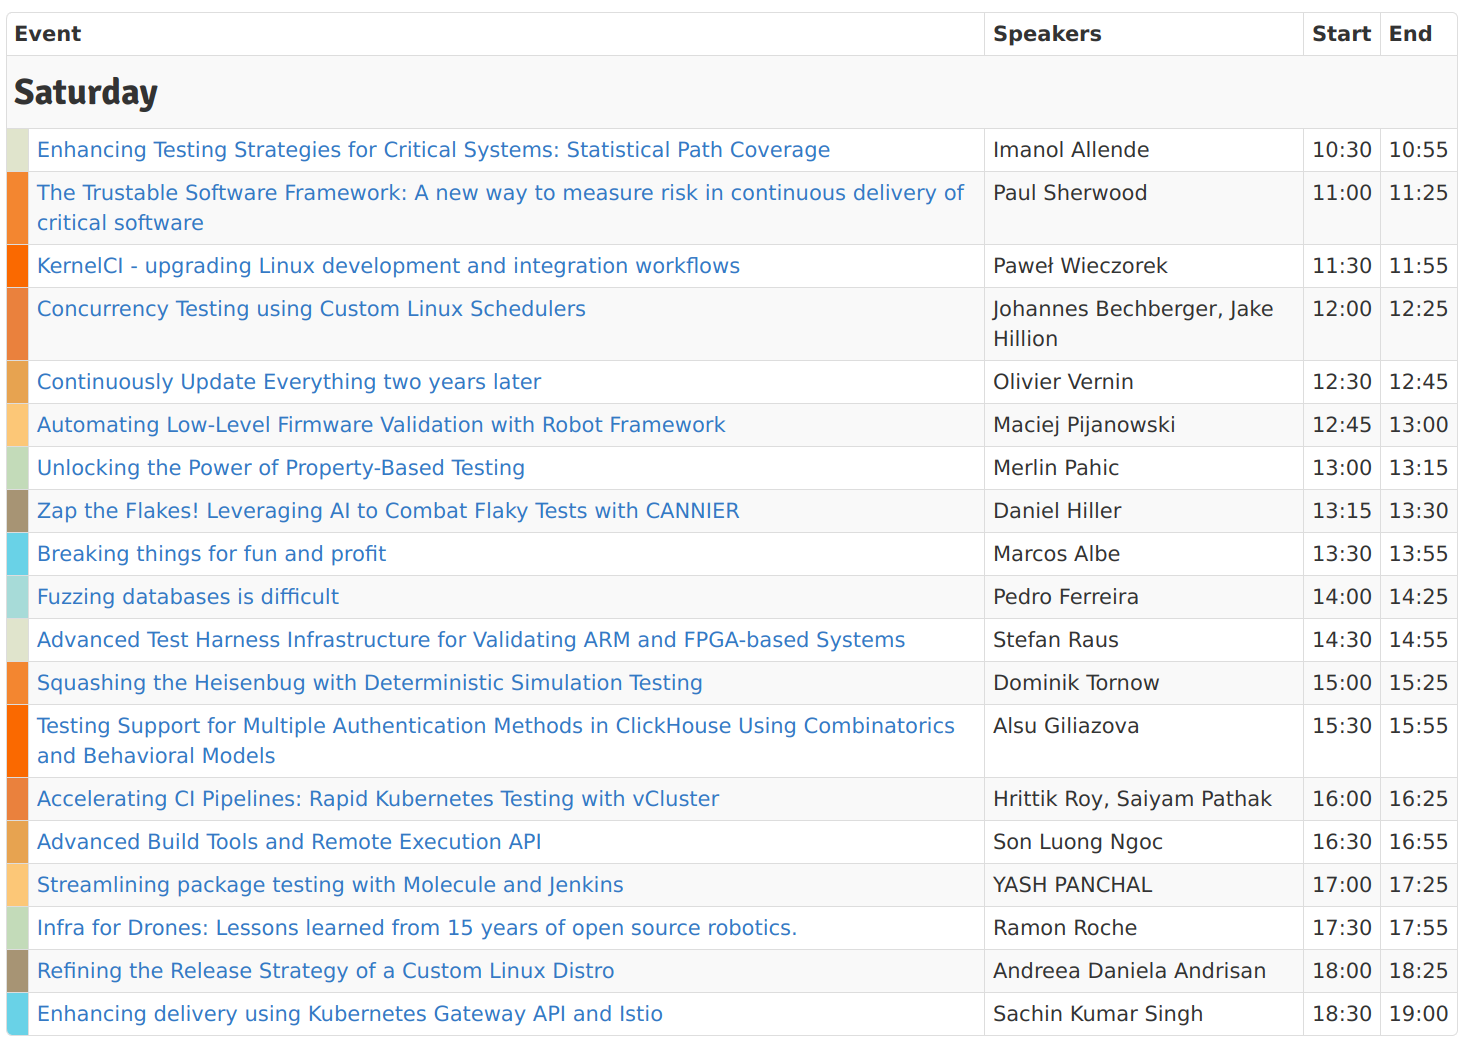
Task: Open Automating Low-Level Firmware Validation talk
Action: click(x=381, y=425)
